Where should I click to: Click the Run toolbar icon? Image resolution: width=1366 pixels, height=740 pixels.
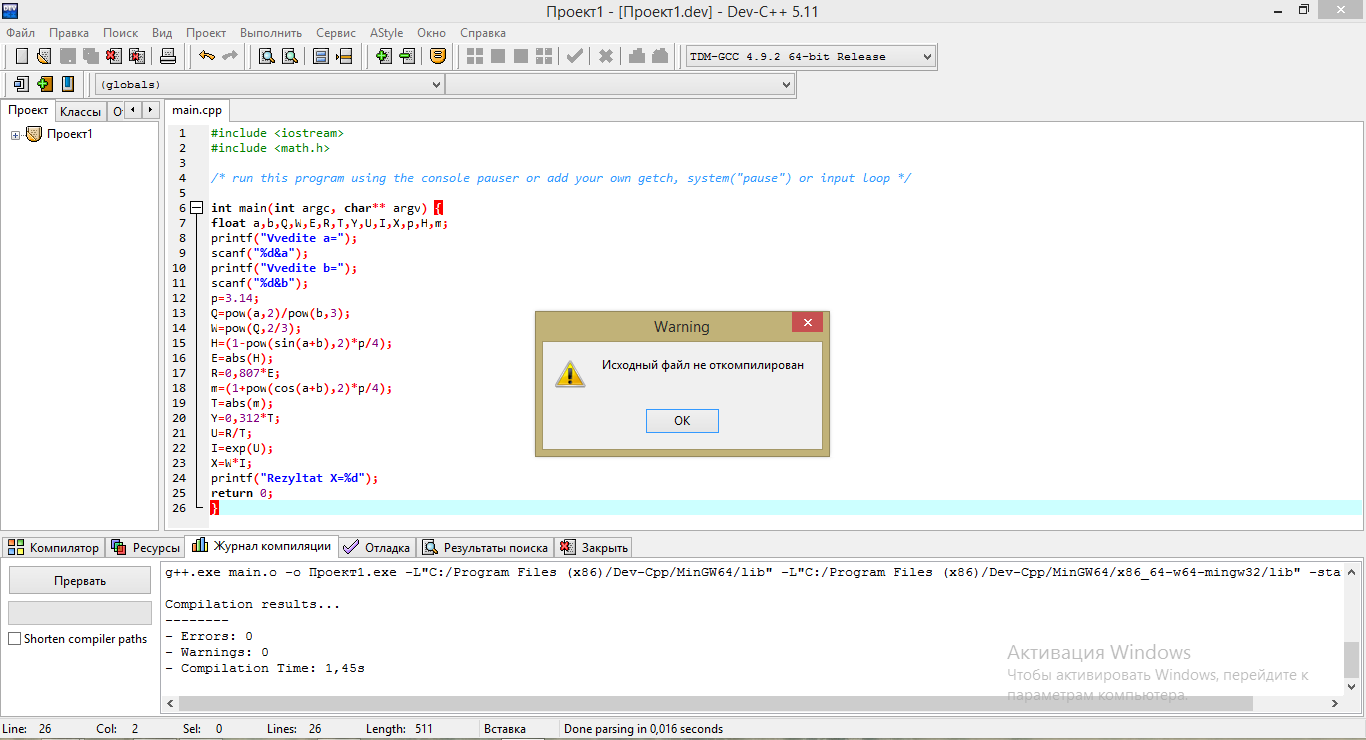(498, 56)
